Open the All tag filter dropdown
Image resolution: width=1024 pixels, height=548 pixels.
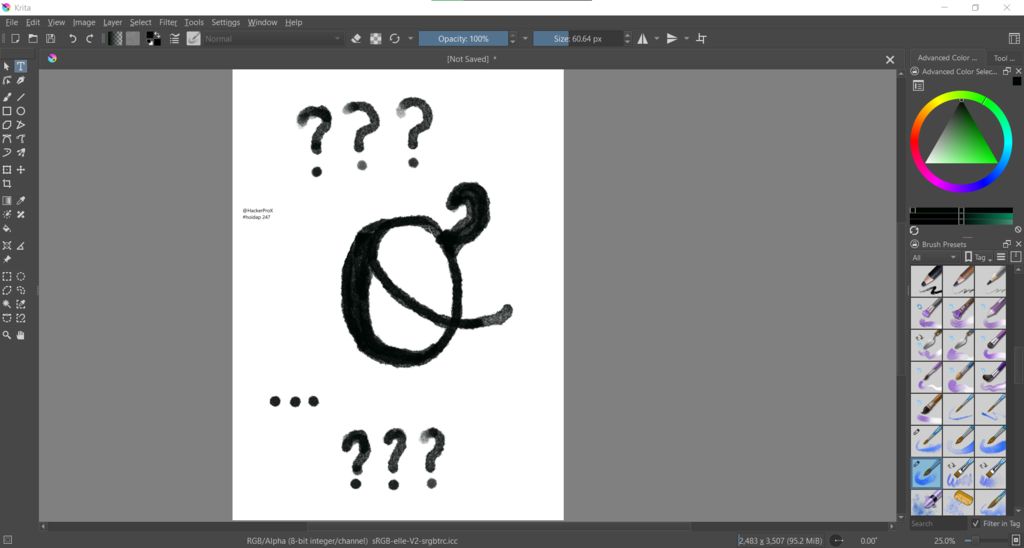[935, 257]
